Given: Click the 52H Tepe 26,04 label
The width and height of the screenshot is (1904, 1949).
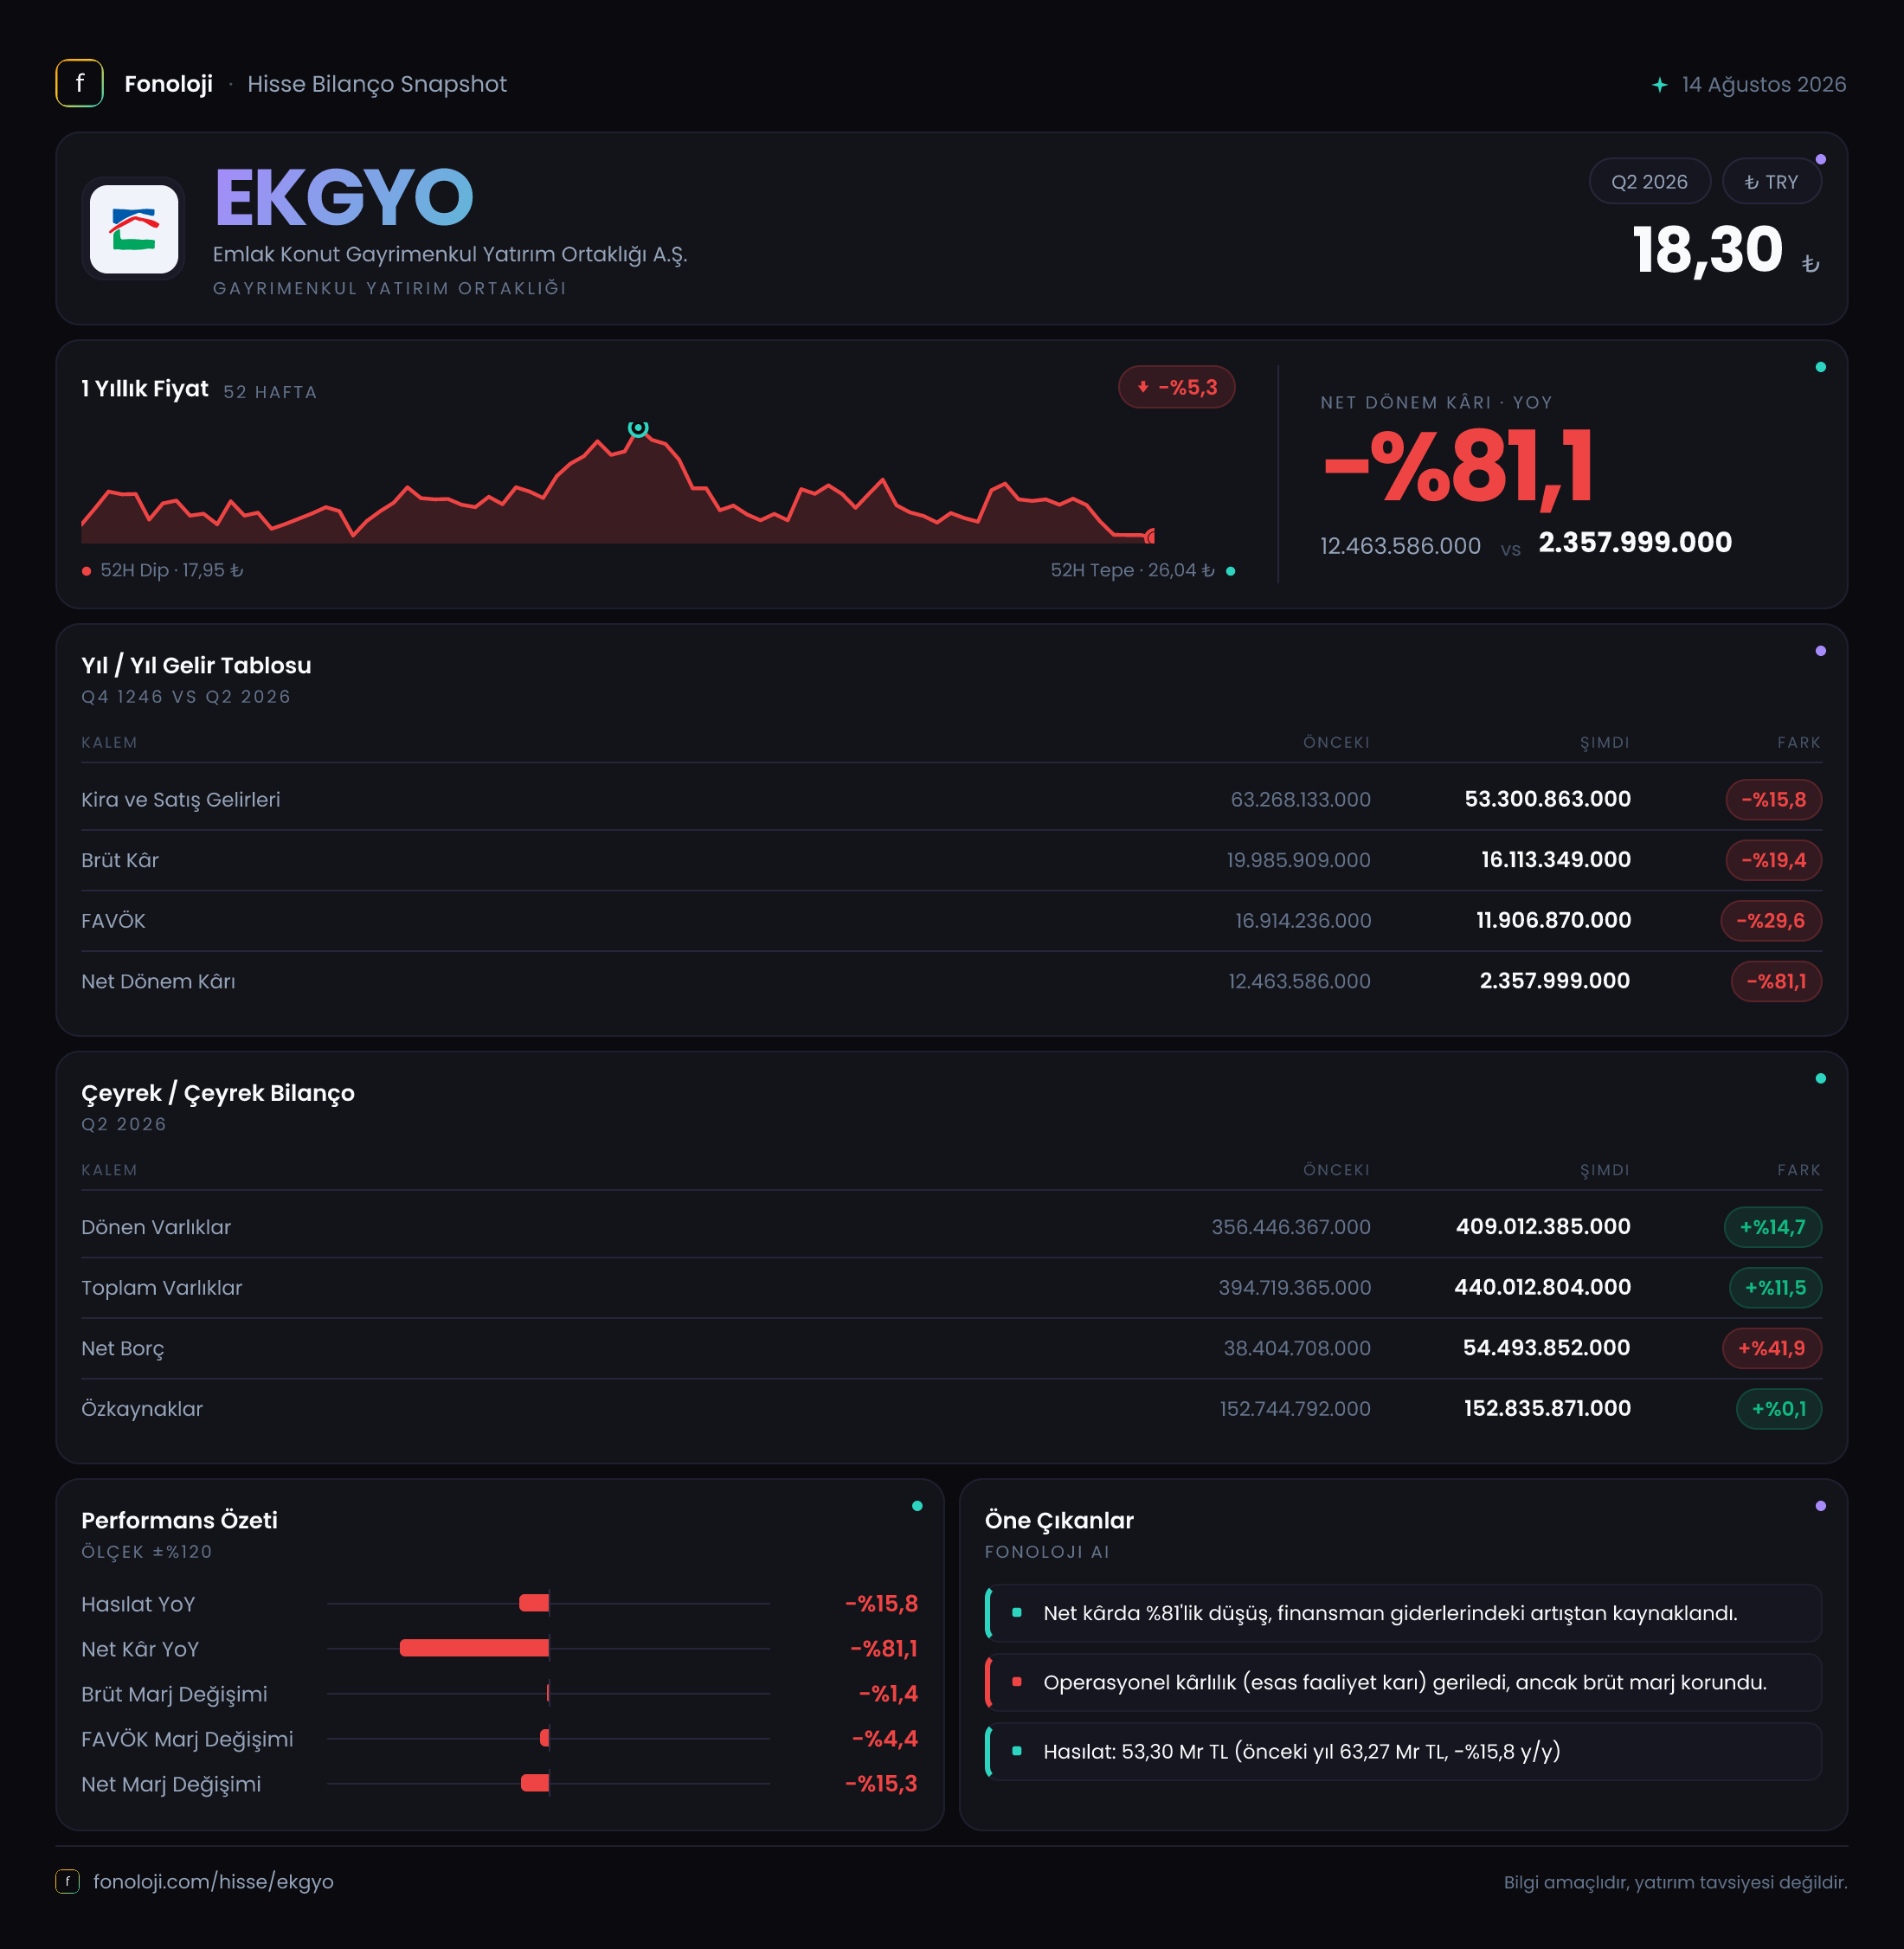Looking at the screenshot, I should [x=1132, y=570].
